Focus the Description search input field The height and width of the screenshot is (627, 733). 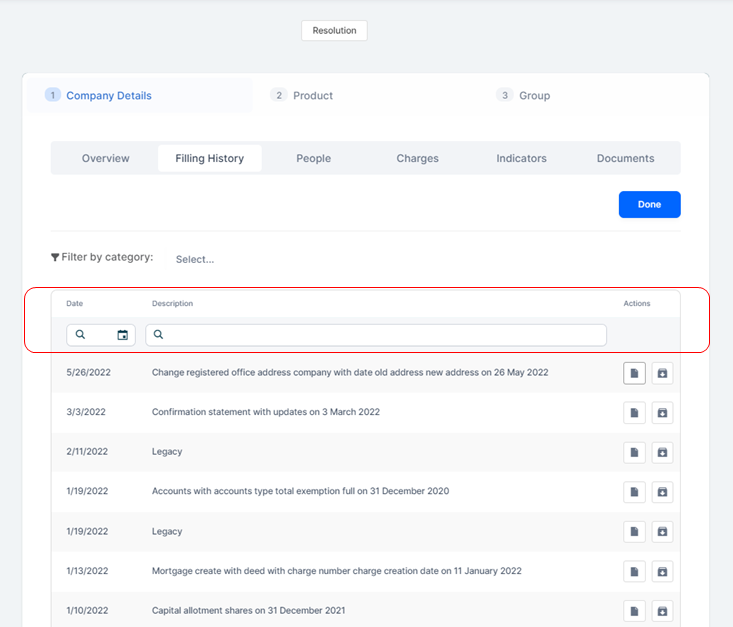(380, 335)
